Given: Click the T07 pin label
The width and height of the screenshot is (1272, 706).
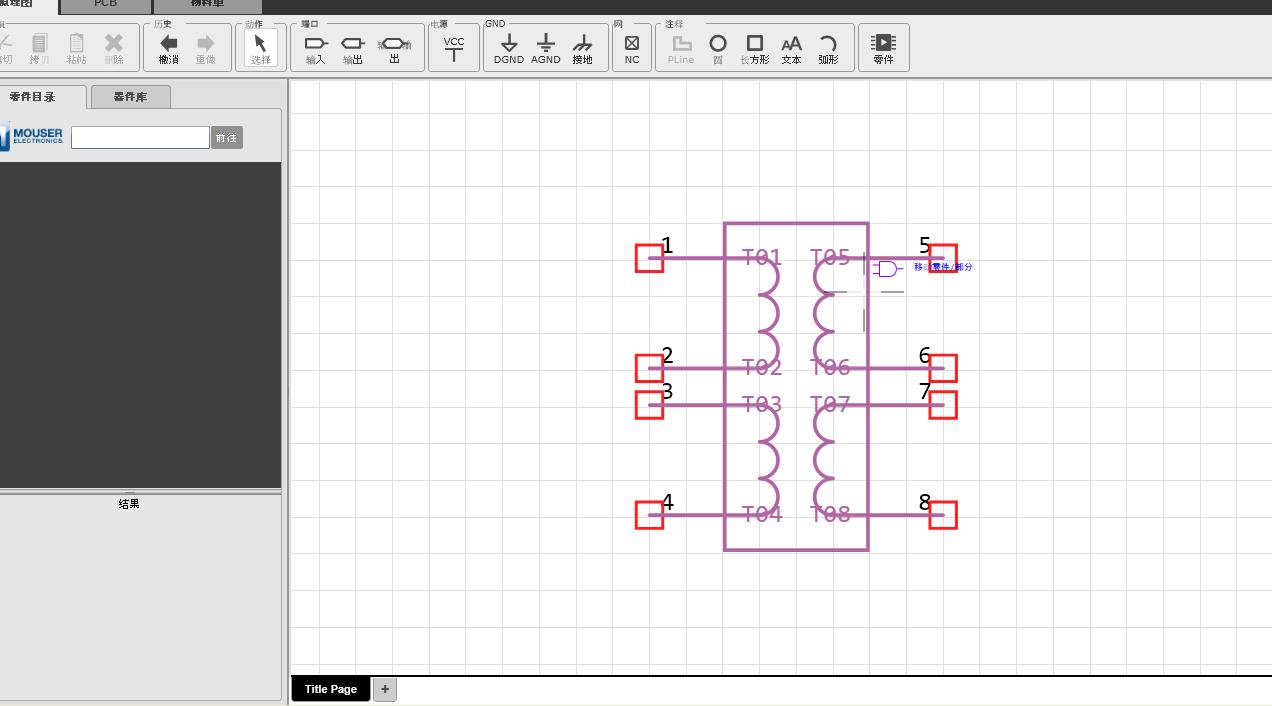Looking at the screenshot, I should click(x=830, y=404).
